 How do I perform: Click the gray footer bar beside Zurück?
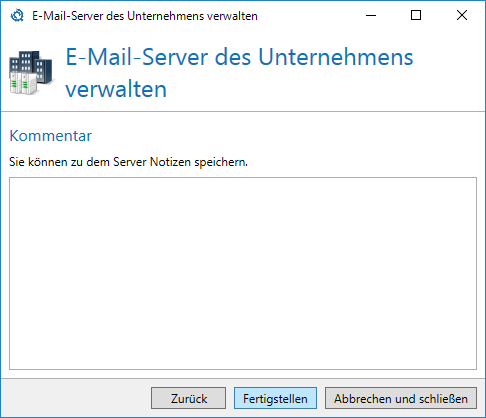coord(77,398)
